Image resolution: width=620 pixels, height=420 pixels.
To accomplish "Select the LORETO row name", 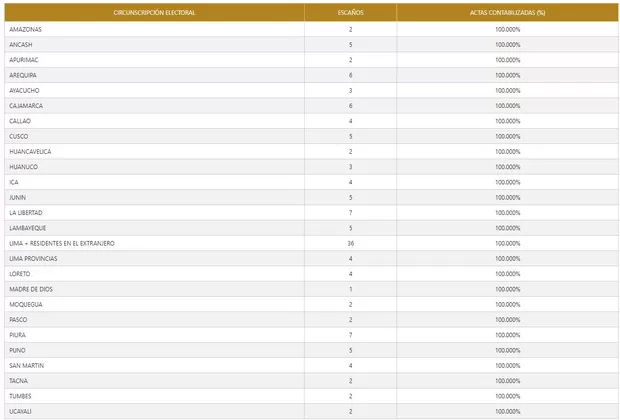I will pos(19,274).
